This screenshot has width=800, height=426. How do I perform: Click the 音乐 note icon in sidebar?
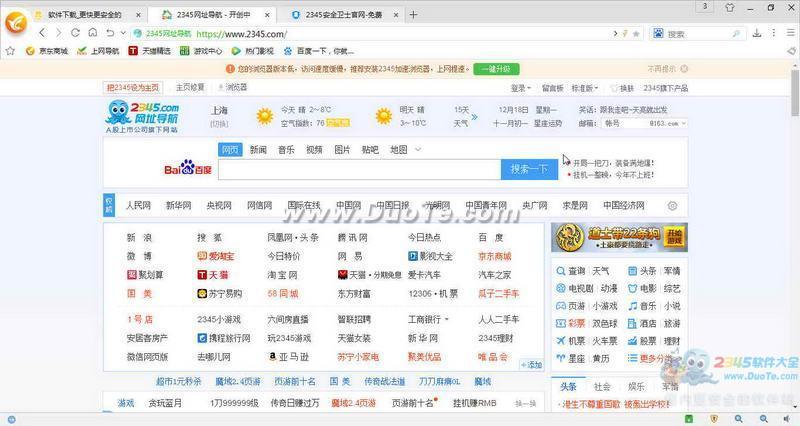pyautogui.click(x=633, y=306)
